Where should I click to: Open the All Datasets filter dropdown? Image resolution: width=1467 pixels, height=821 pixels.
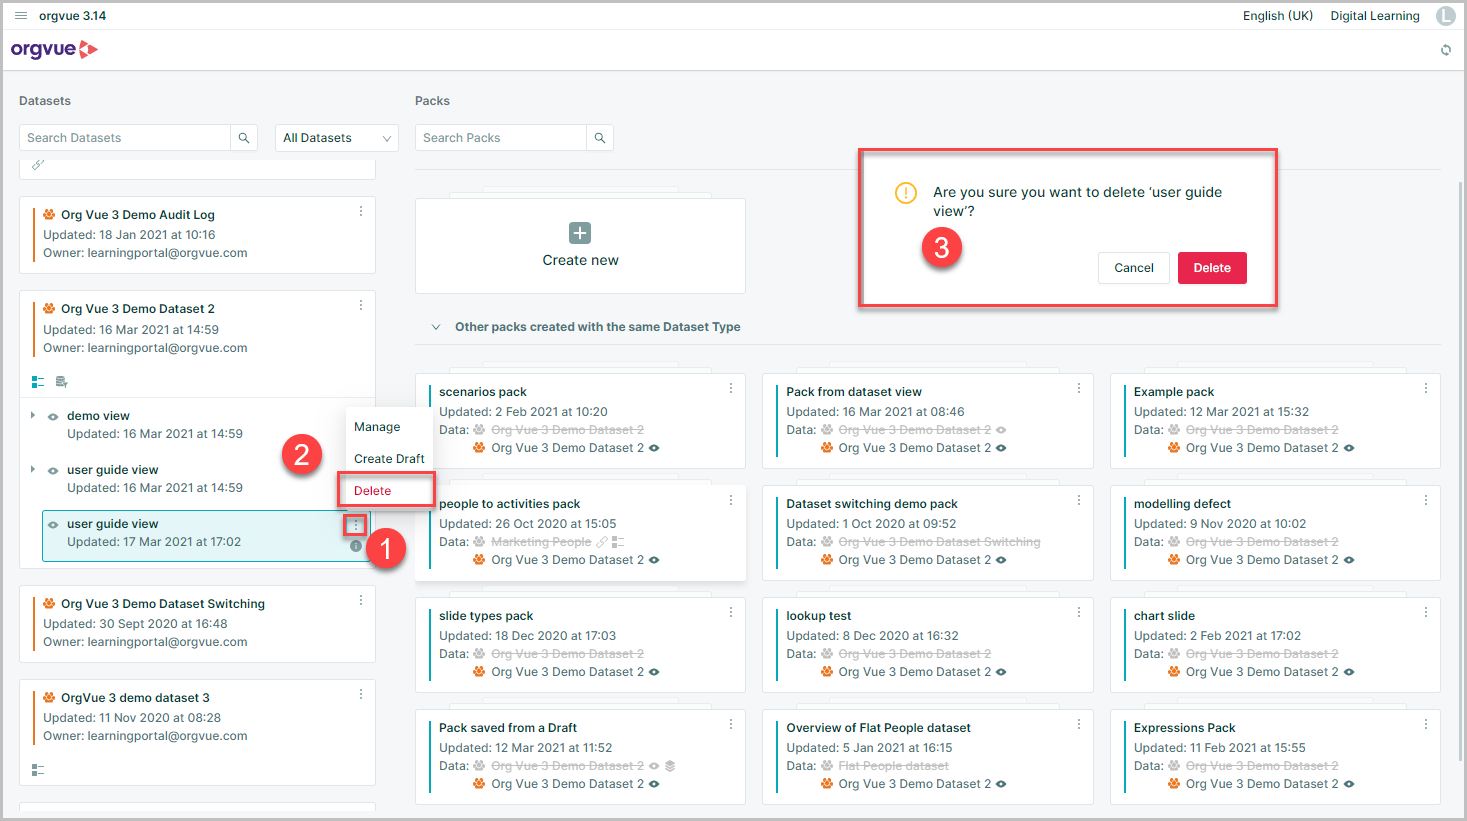click(x=337, y=138)
